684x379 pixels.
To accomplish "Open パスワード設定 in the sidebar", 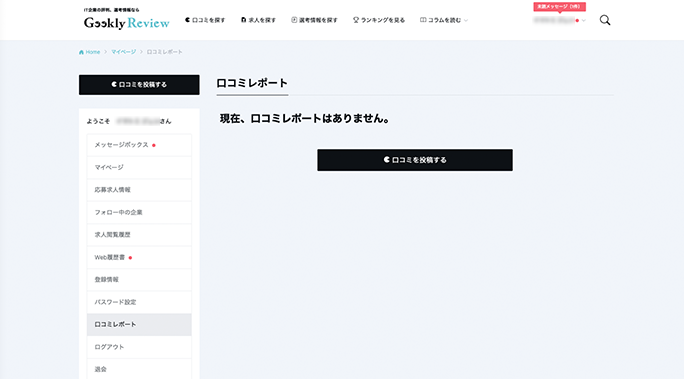I will click(139, 302).
